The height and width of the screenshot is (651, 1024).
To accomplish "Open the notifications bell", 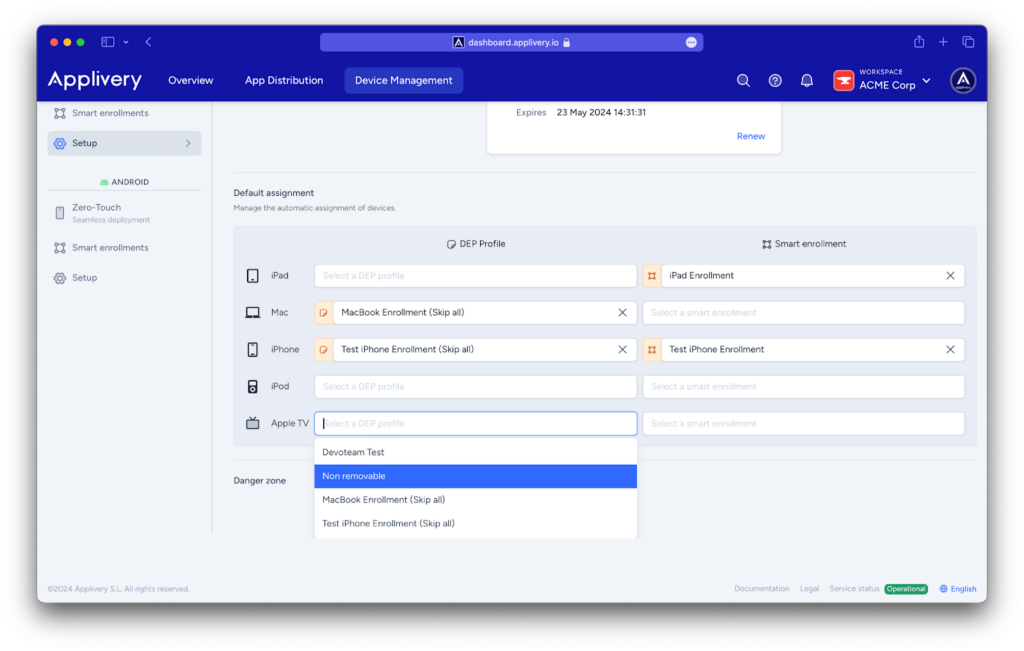I will 807,80.
